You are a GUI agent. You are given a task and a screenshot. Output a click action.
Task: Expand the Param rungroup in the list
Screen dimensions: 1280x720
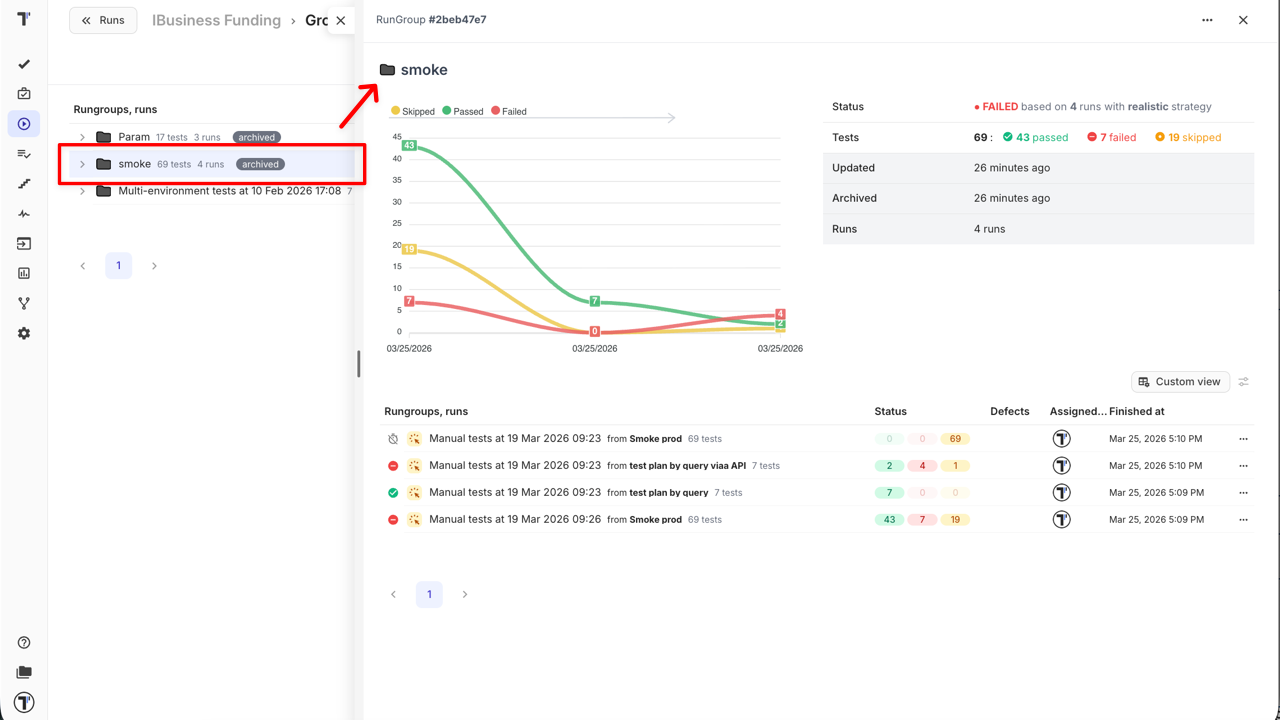click(83, 137)
